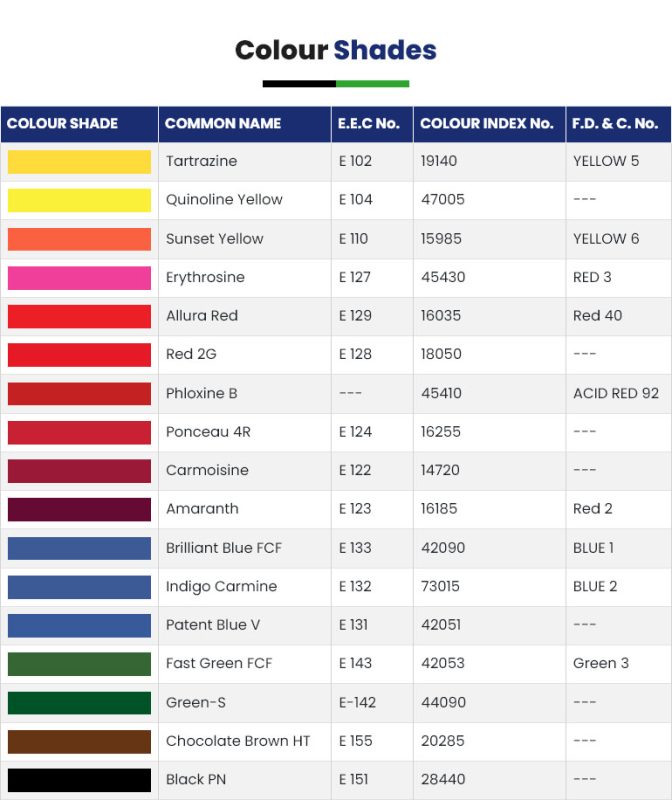Select colour index number 73015
The image size is (672, 800).
coord(441,586)
